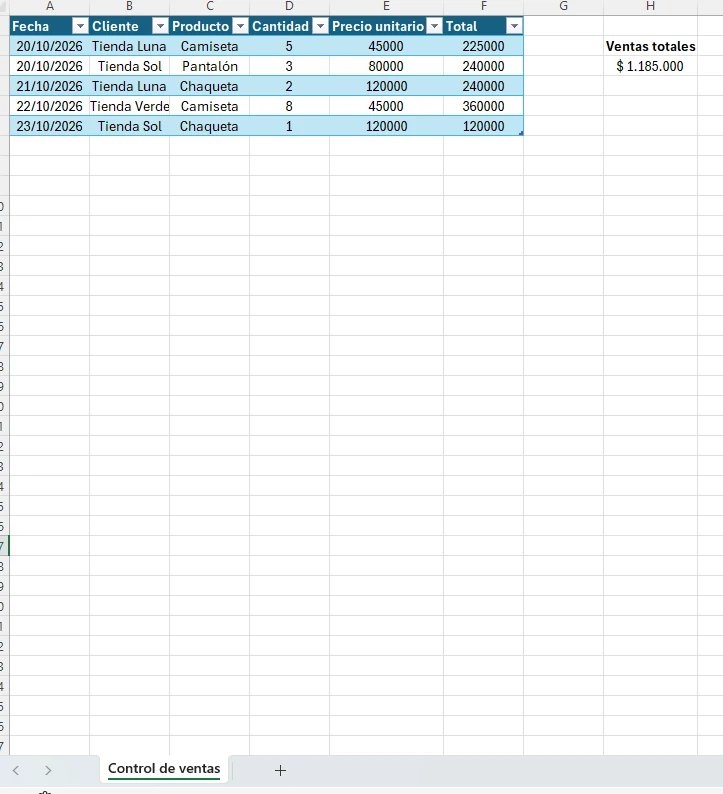The width and height of the screenshot is (723, 794).
Task: Select the Cantidad header cell
Action: point(290,26)
